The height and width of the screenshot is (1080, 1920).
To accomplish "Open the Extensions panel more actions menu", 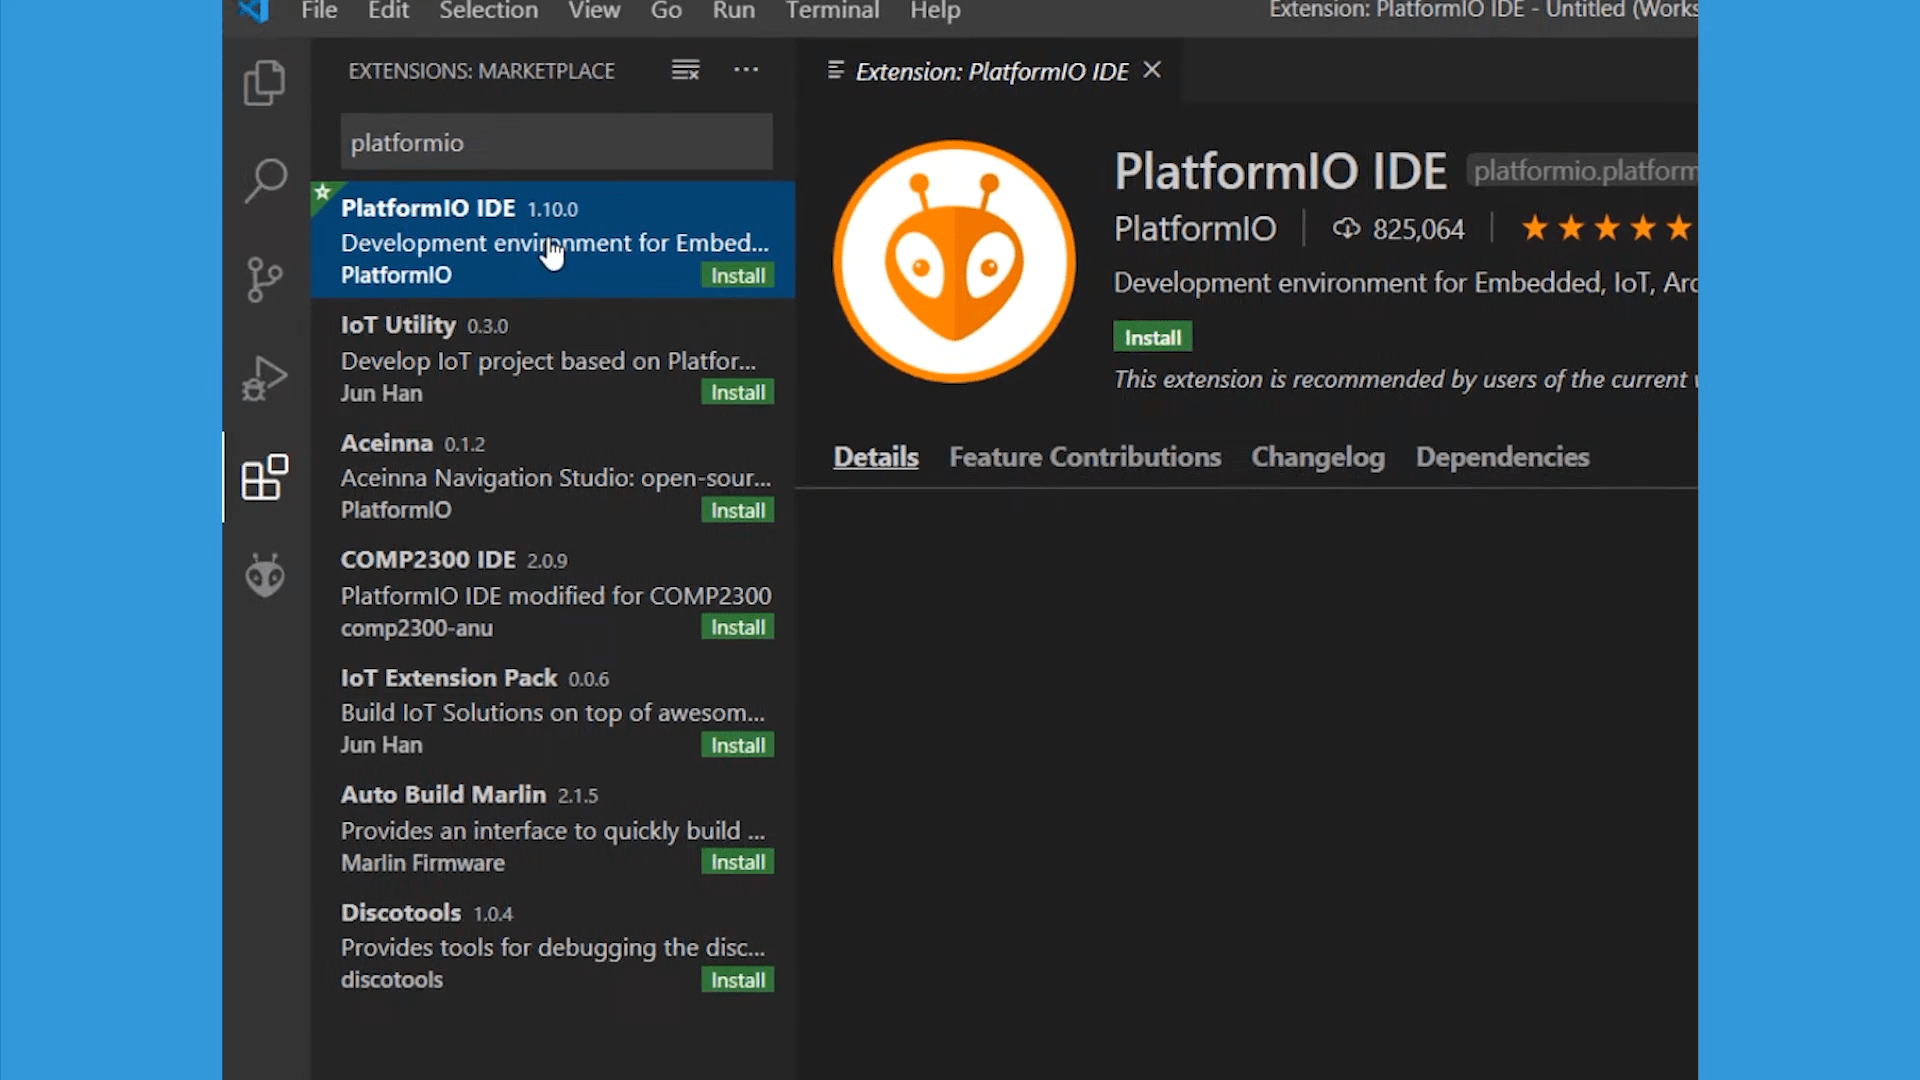I will (746, 70).
